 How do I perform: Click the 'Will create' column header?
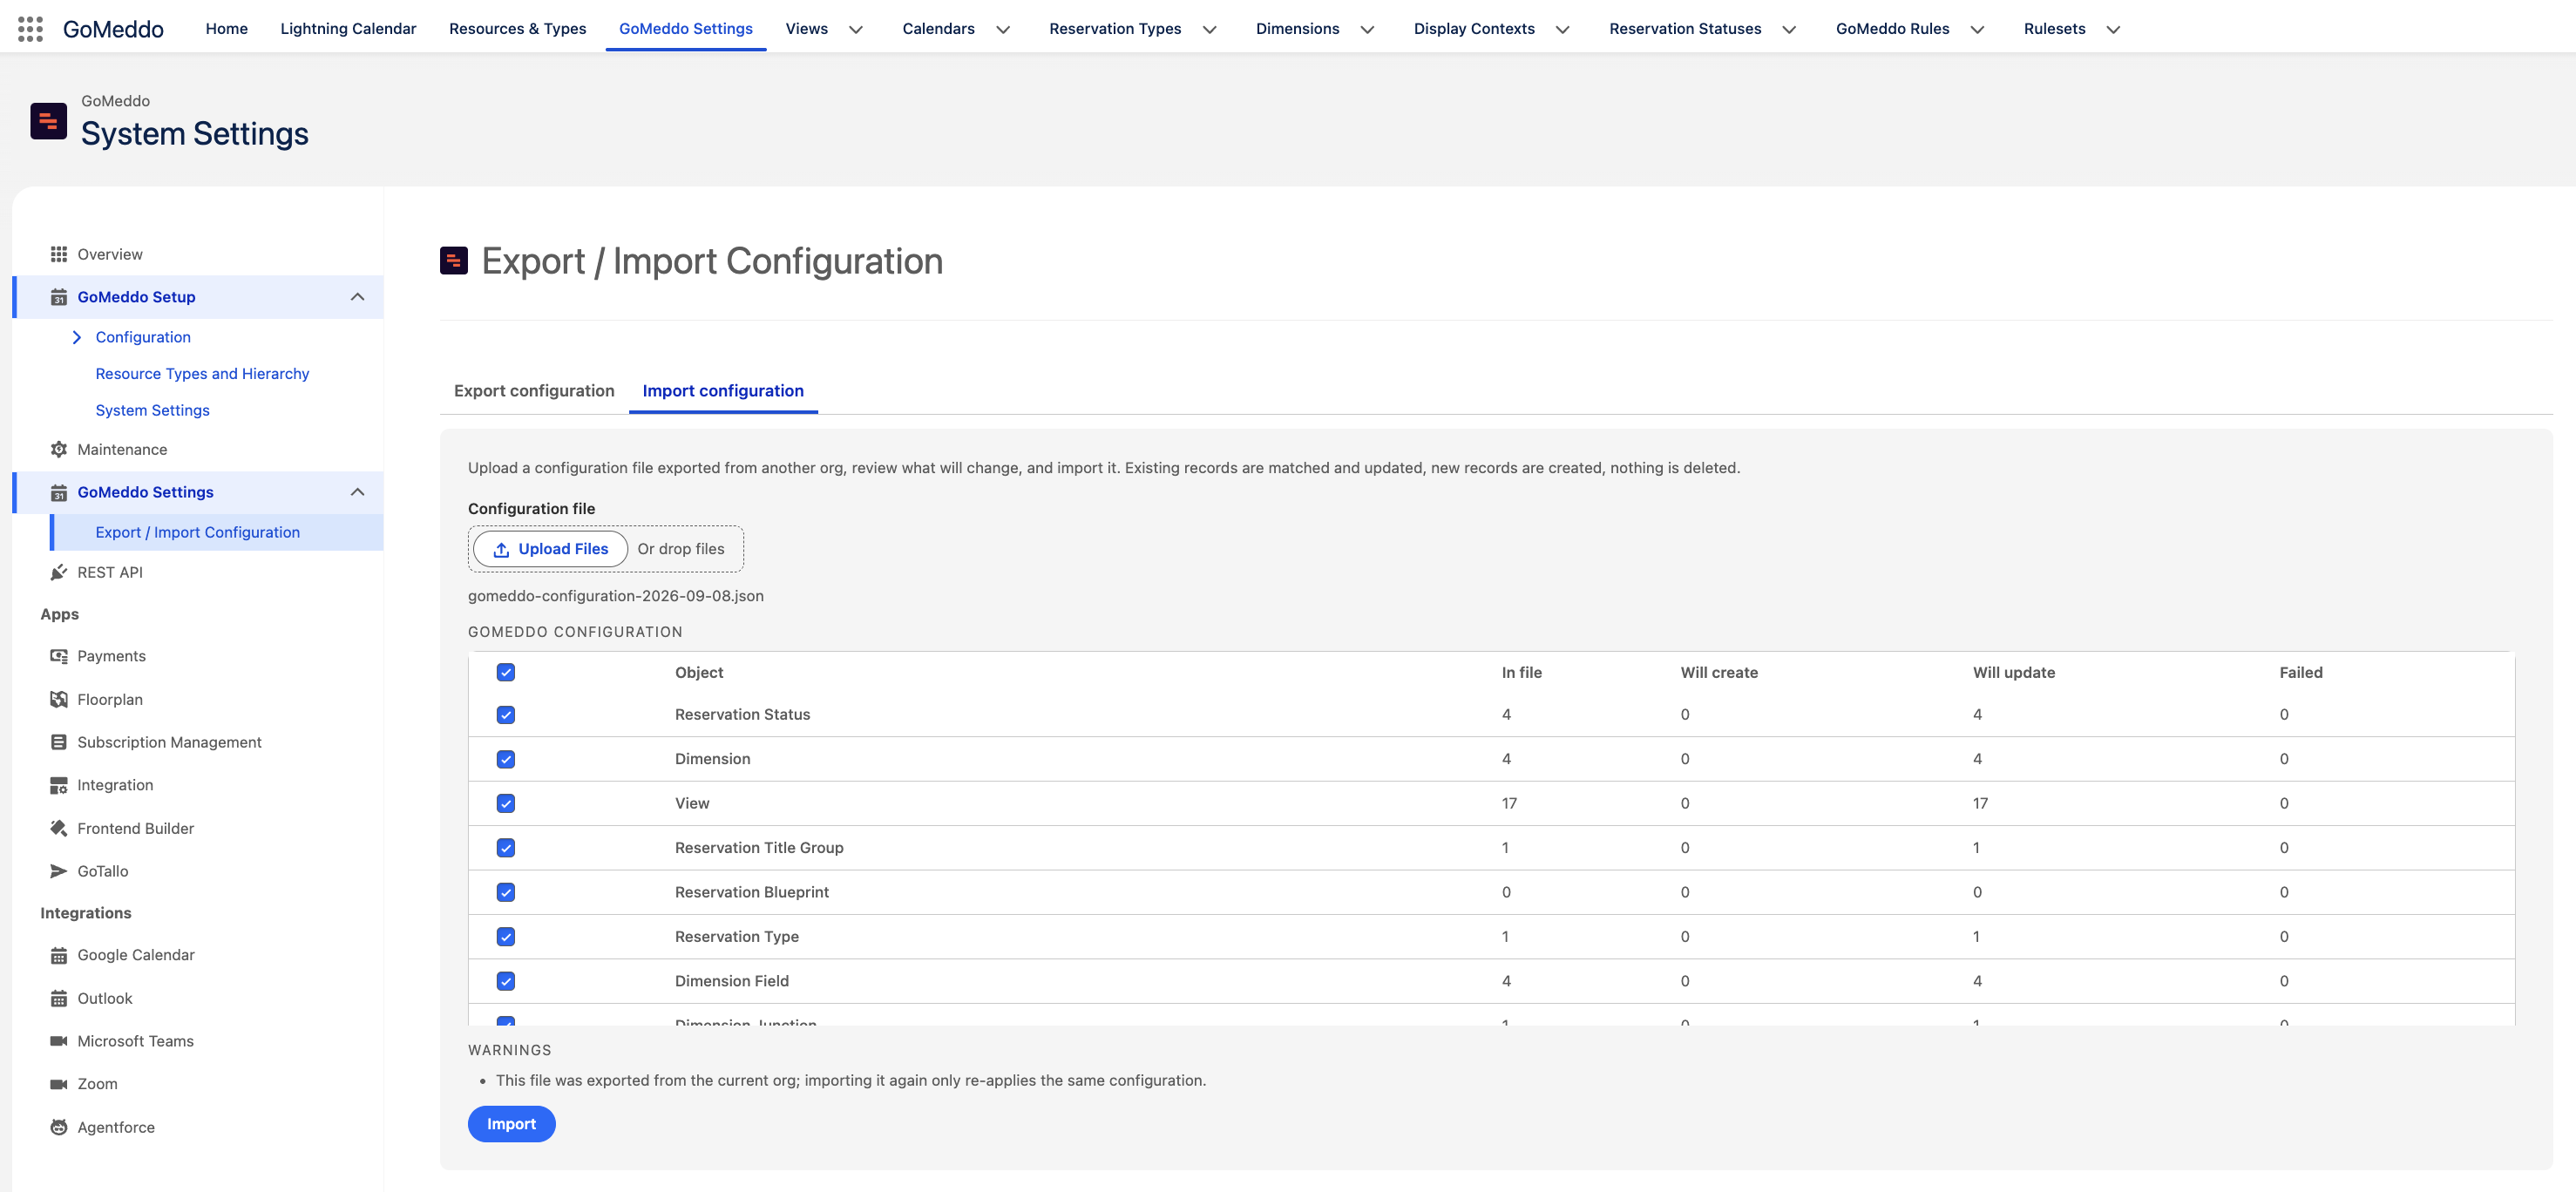click(x=1719, y=672)
